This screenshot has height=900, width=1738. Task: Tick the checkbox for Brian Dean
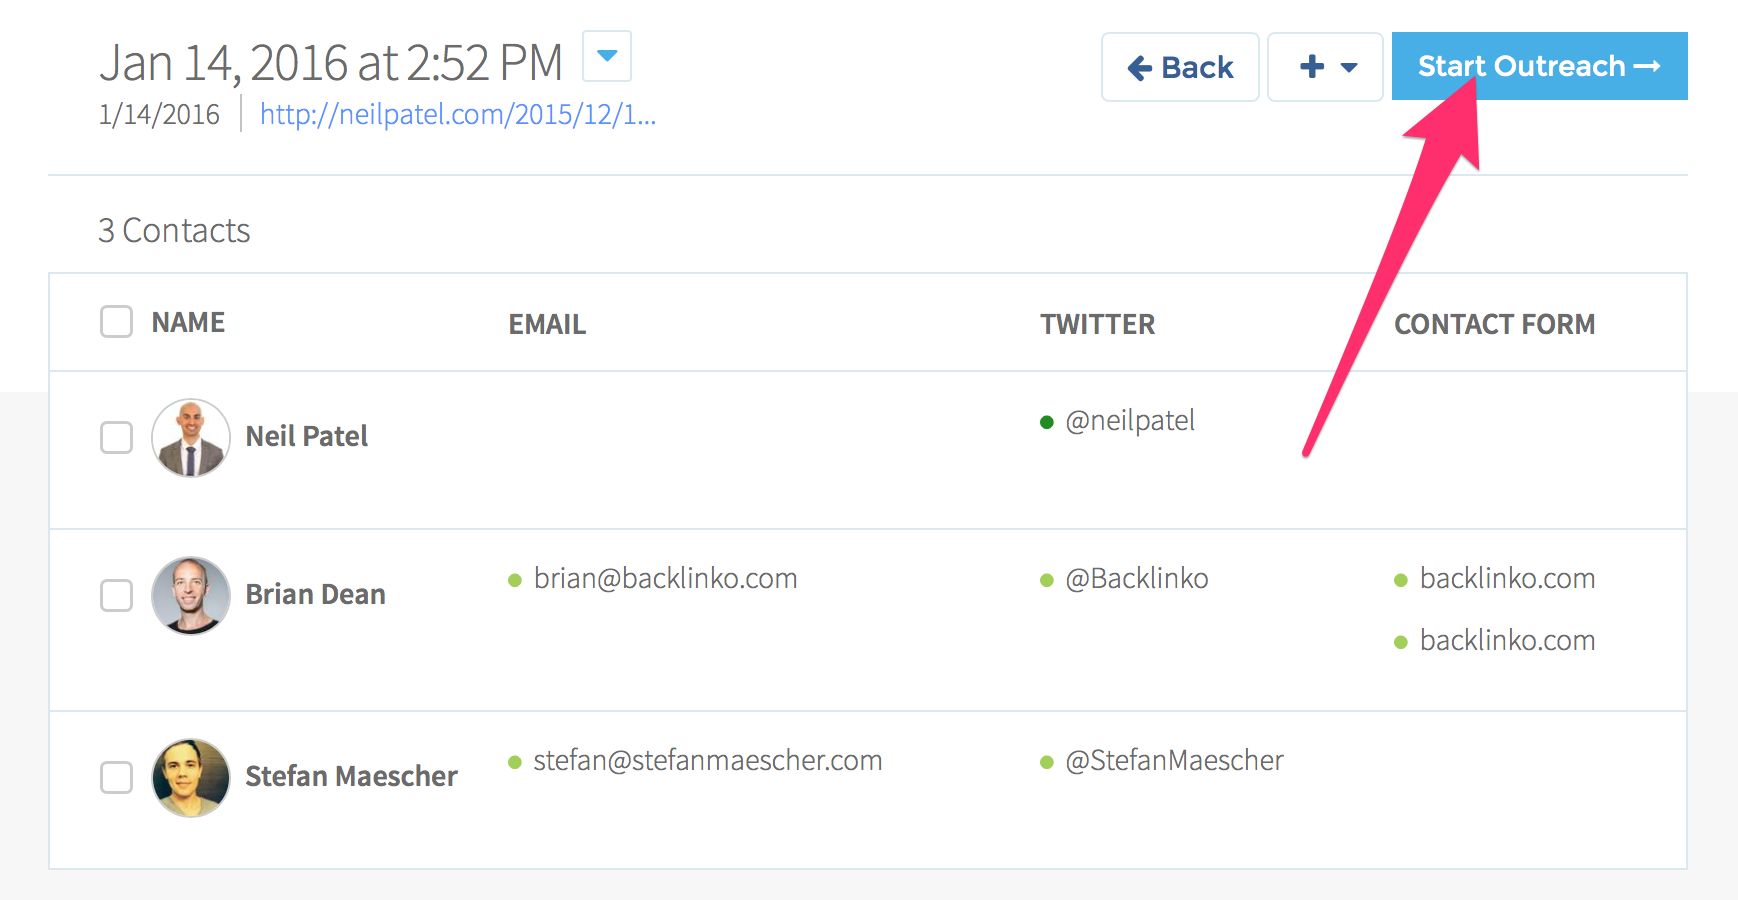(x=117, y=595)
